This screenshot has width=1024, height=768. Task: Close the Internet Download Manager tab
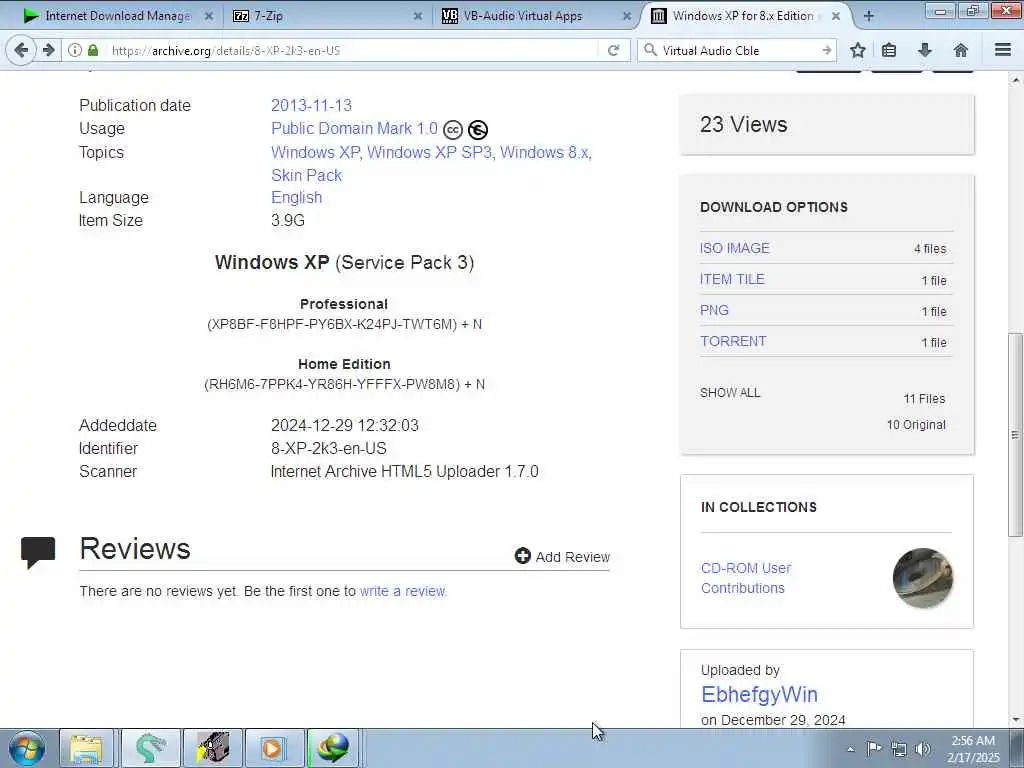click(209, 16)
